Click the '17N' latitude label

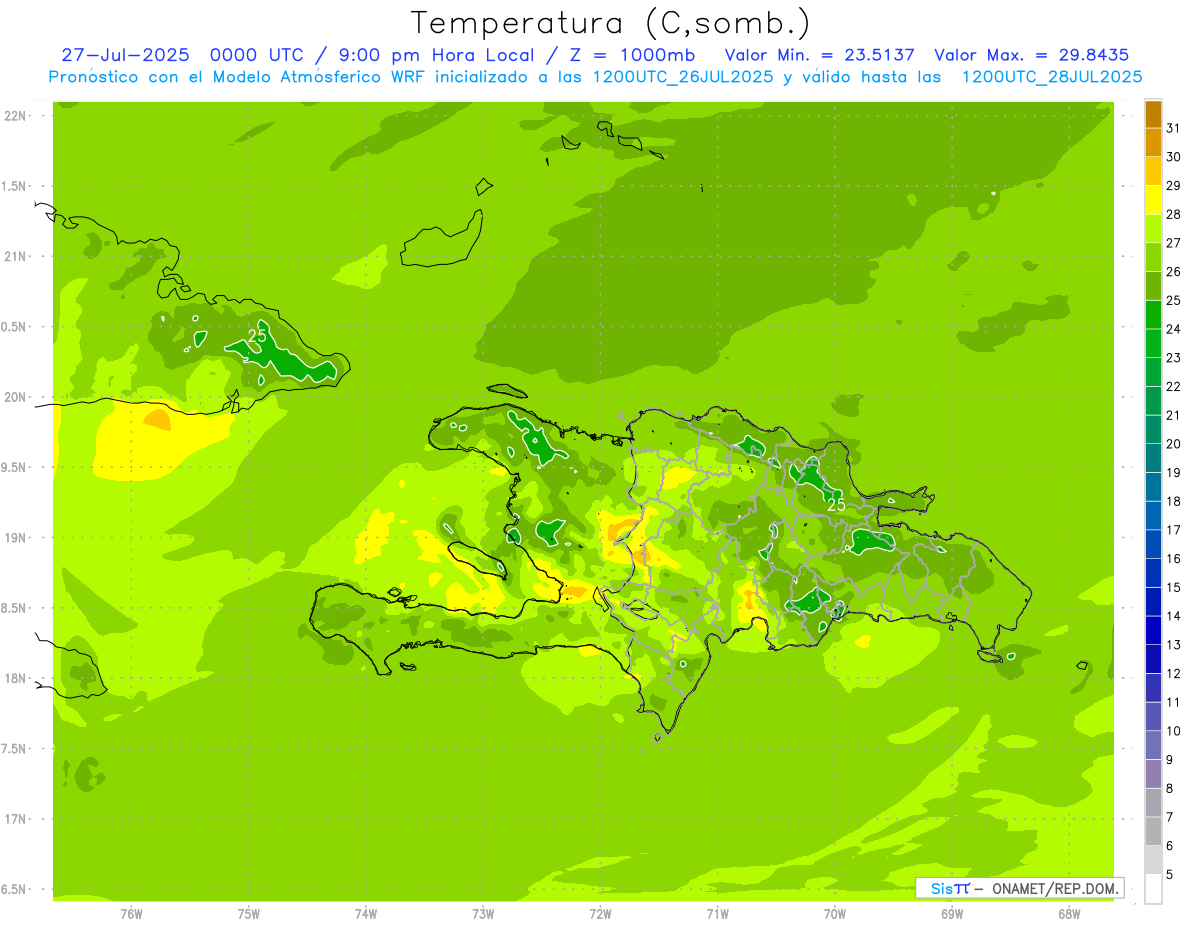[15, 820]
